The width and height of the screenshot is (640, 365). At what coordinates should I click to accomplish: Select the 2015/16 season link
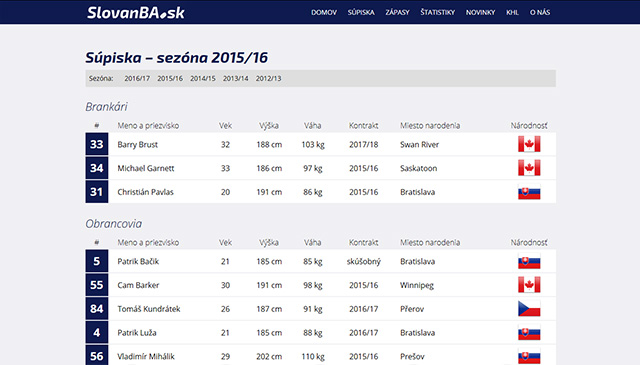[170, 78]
